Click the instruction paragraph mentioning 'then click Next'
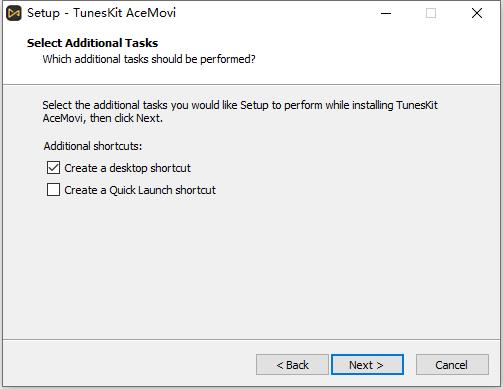503x389 pixels. click(240, 111)
